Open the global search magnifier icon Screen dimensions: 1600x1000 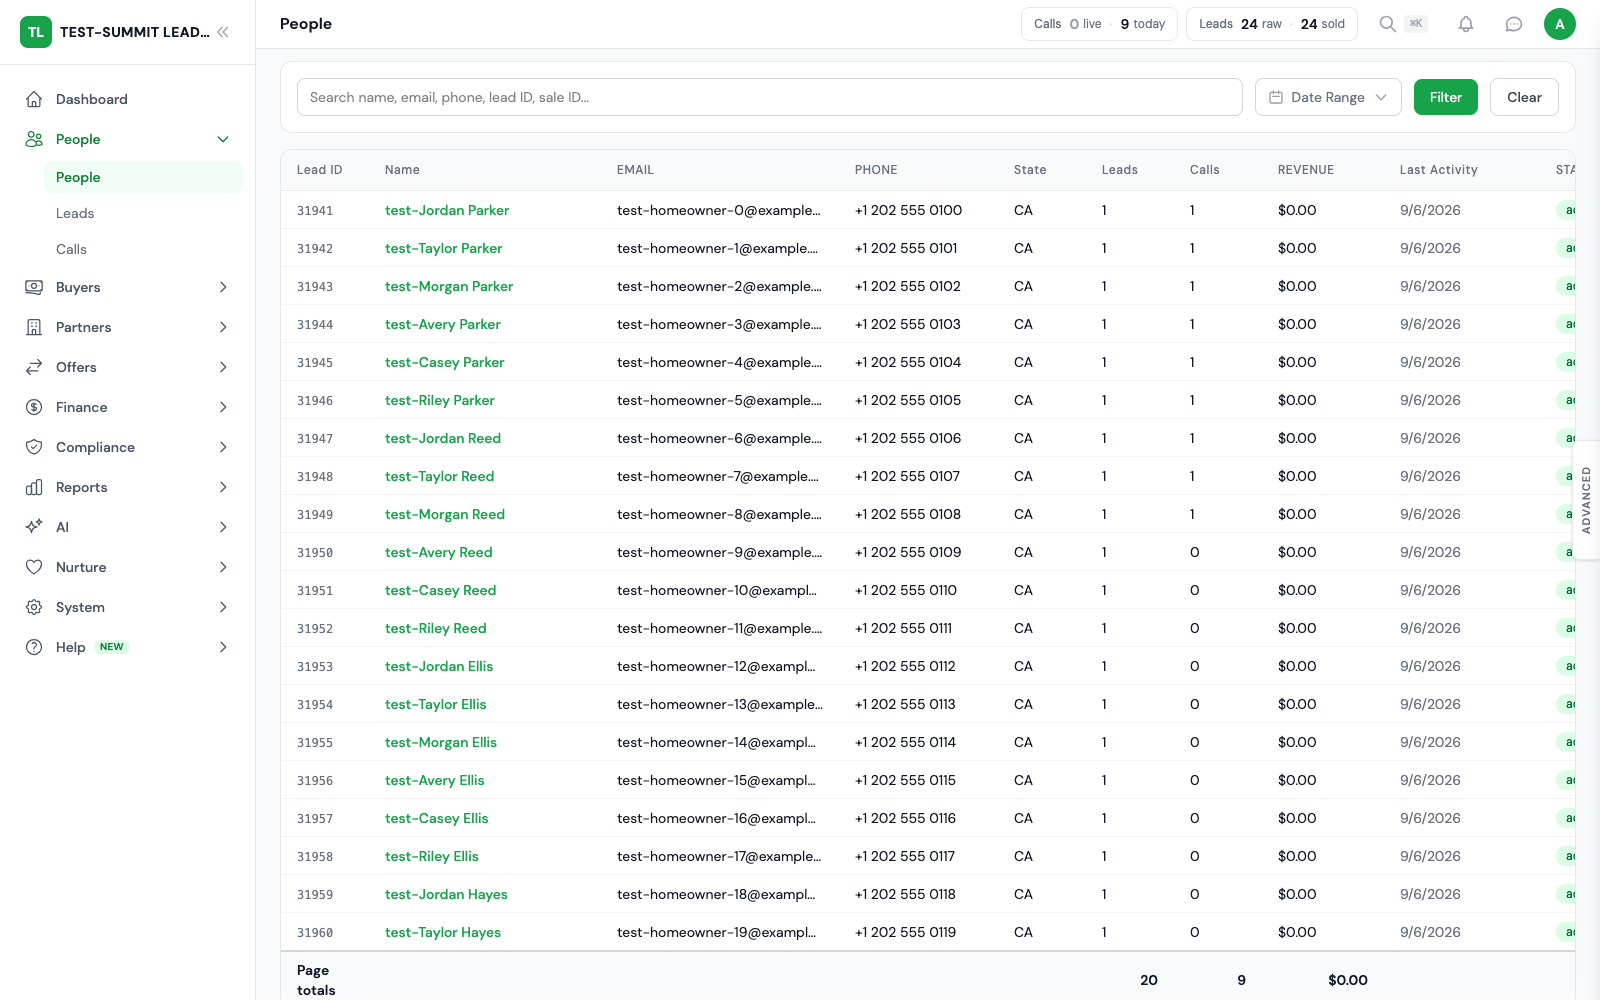pos(1387,24)
